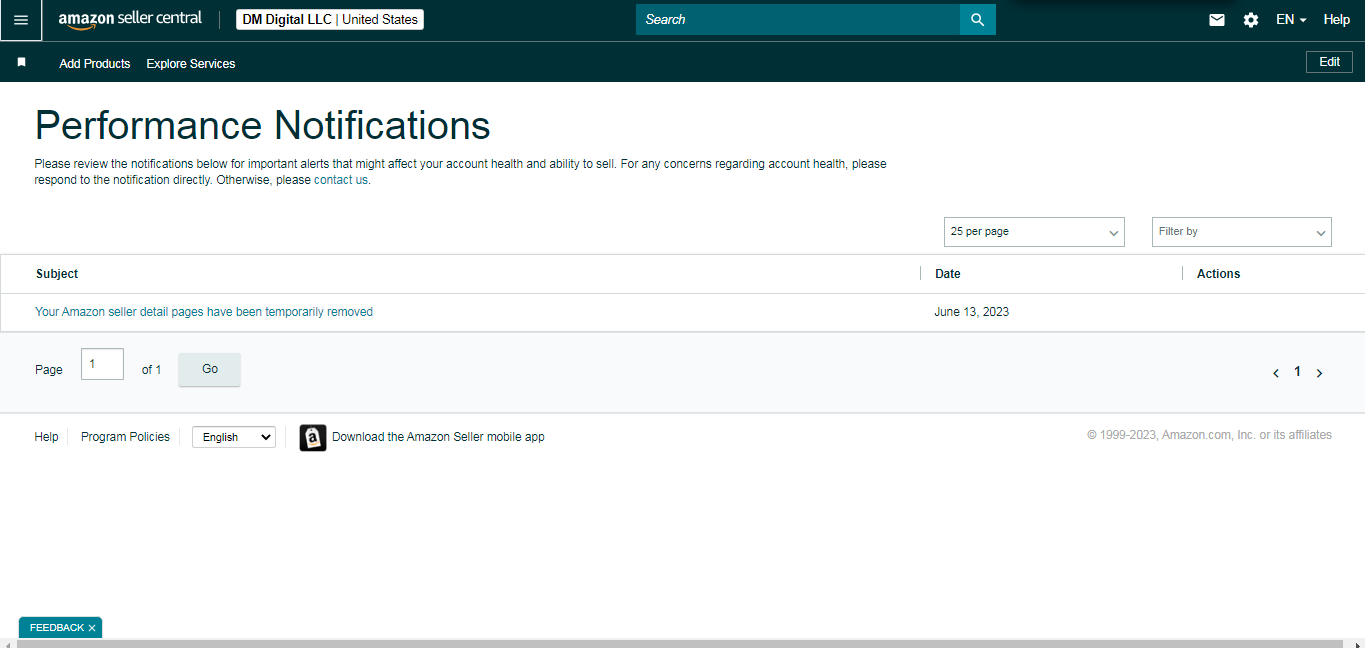Screen dimensions: 1365x648
Task: Open Program Policies link
Action: click(125, 437)
